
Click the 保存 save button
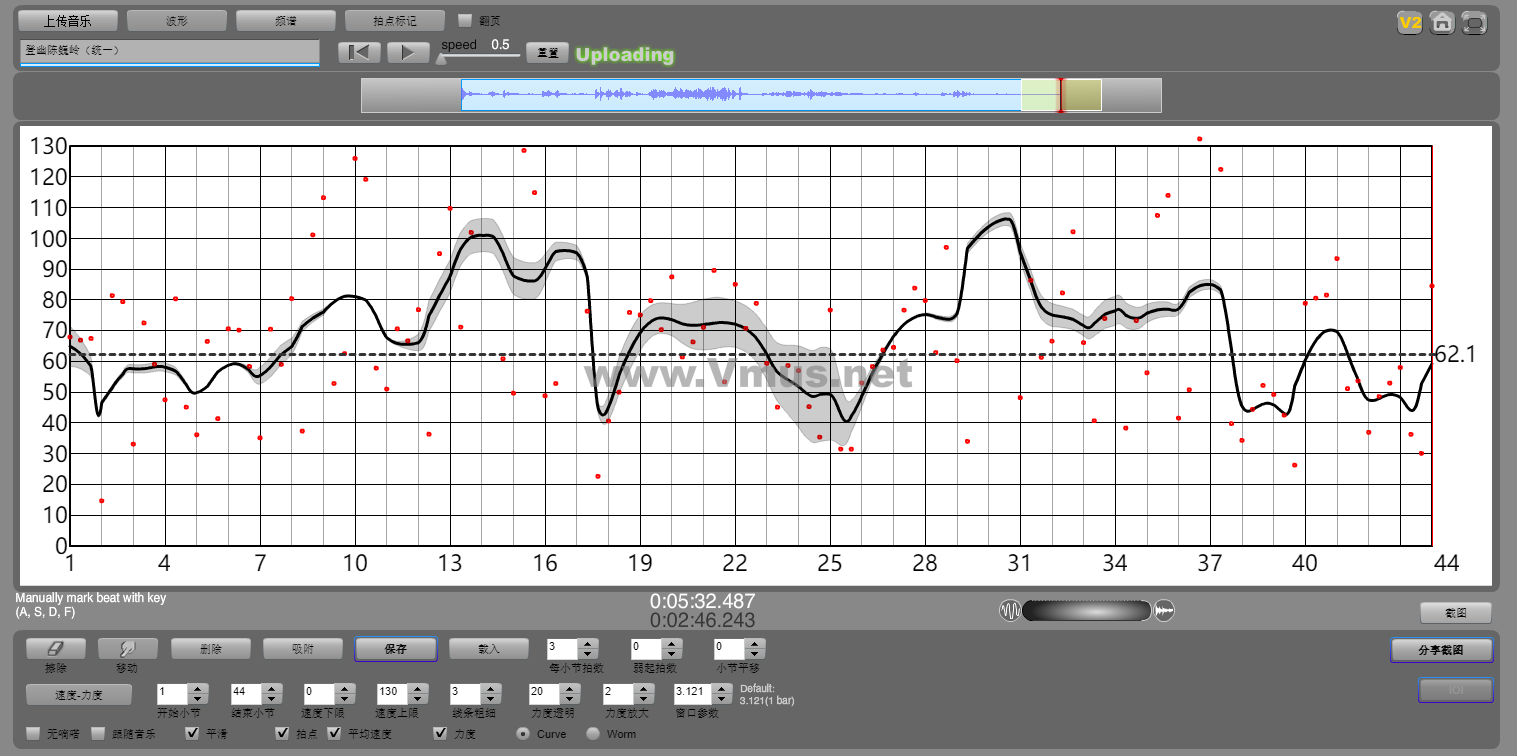(396, 648)
